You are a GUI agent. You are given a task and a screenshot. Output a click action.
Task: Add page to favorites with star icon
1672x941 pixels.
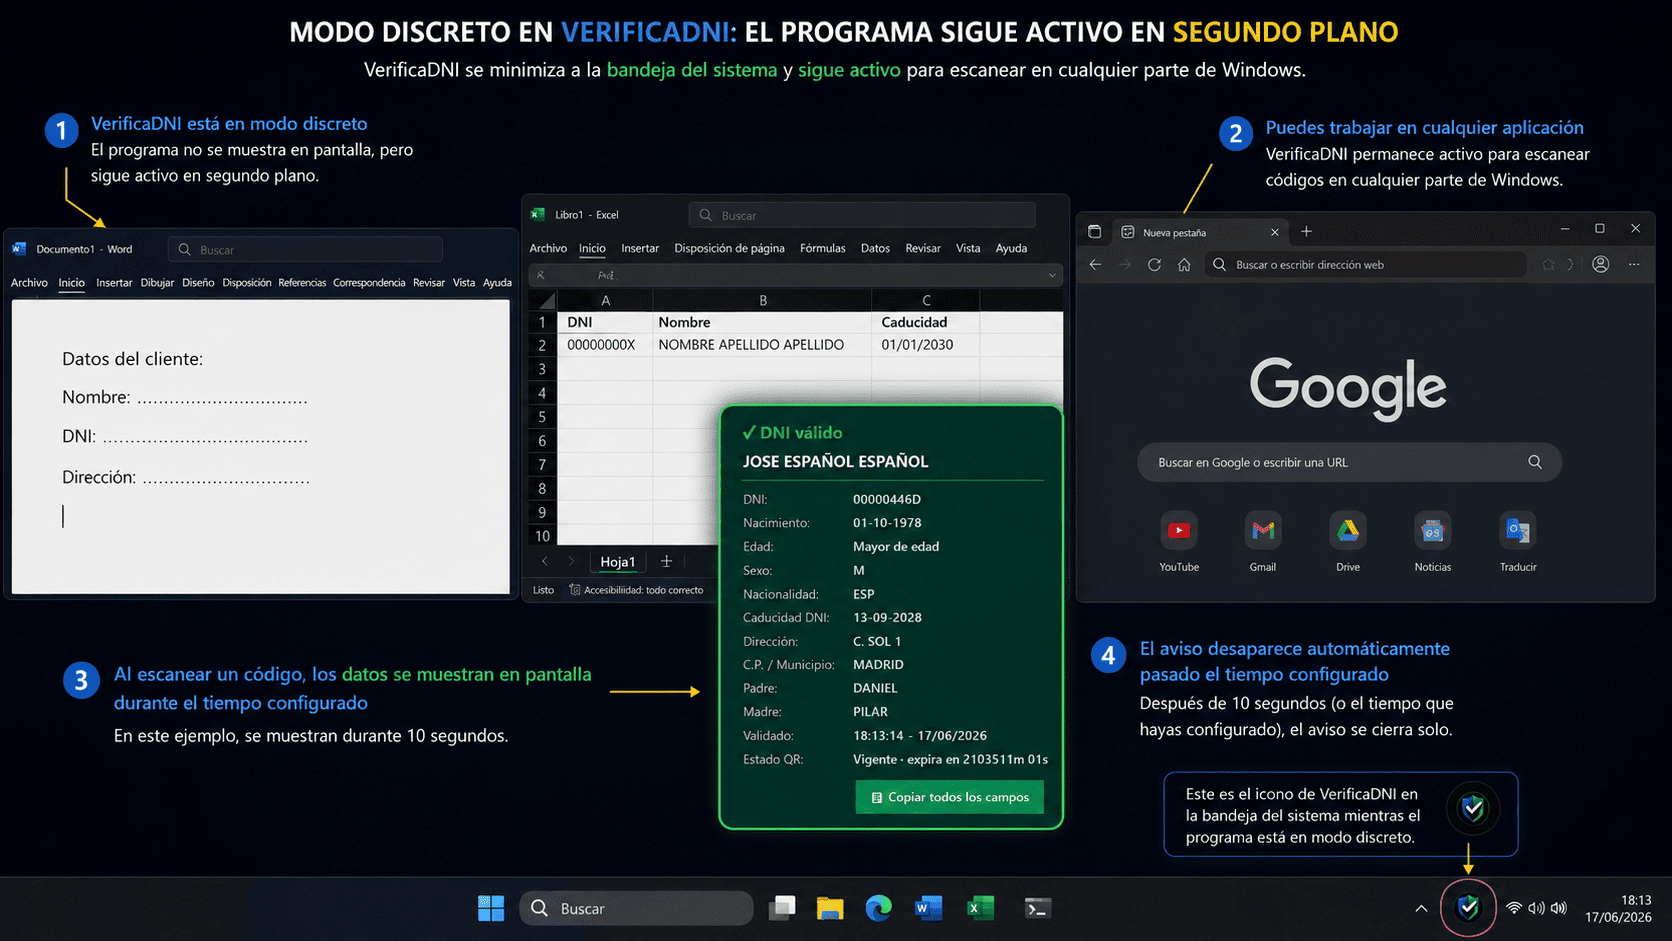pos(1549,265)
